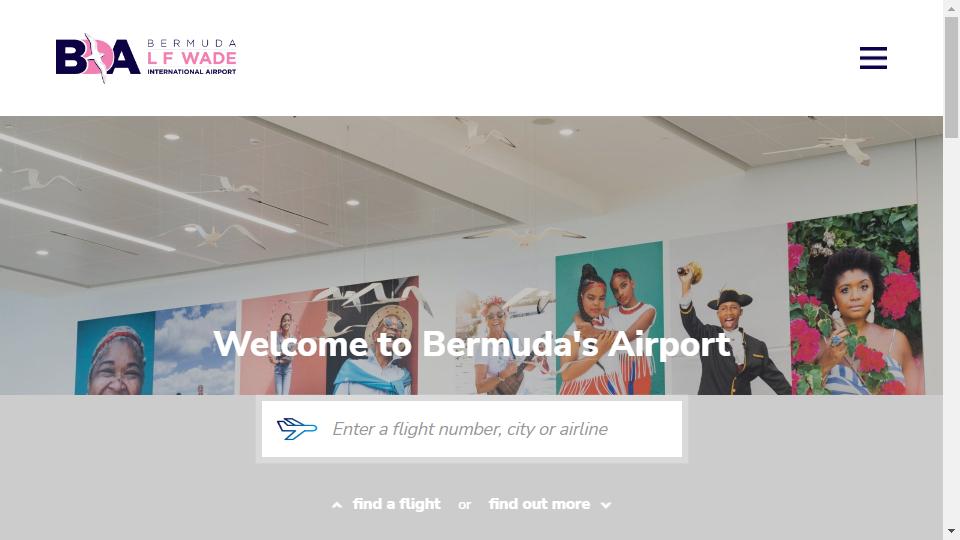
Task: Select the find out more link
Action: tap(539, 504)
